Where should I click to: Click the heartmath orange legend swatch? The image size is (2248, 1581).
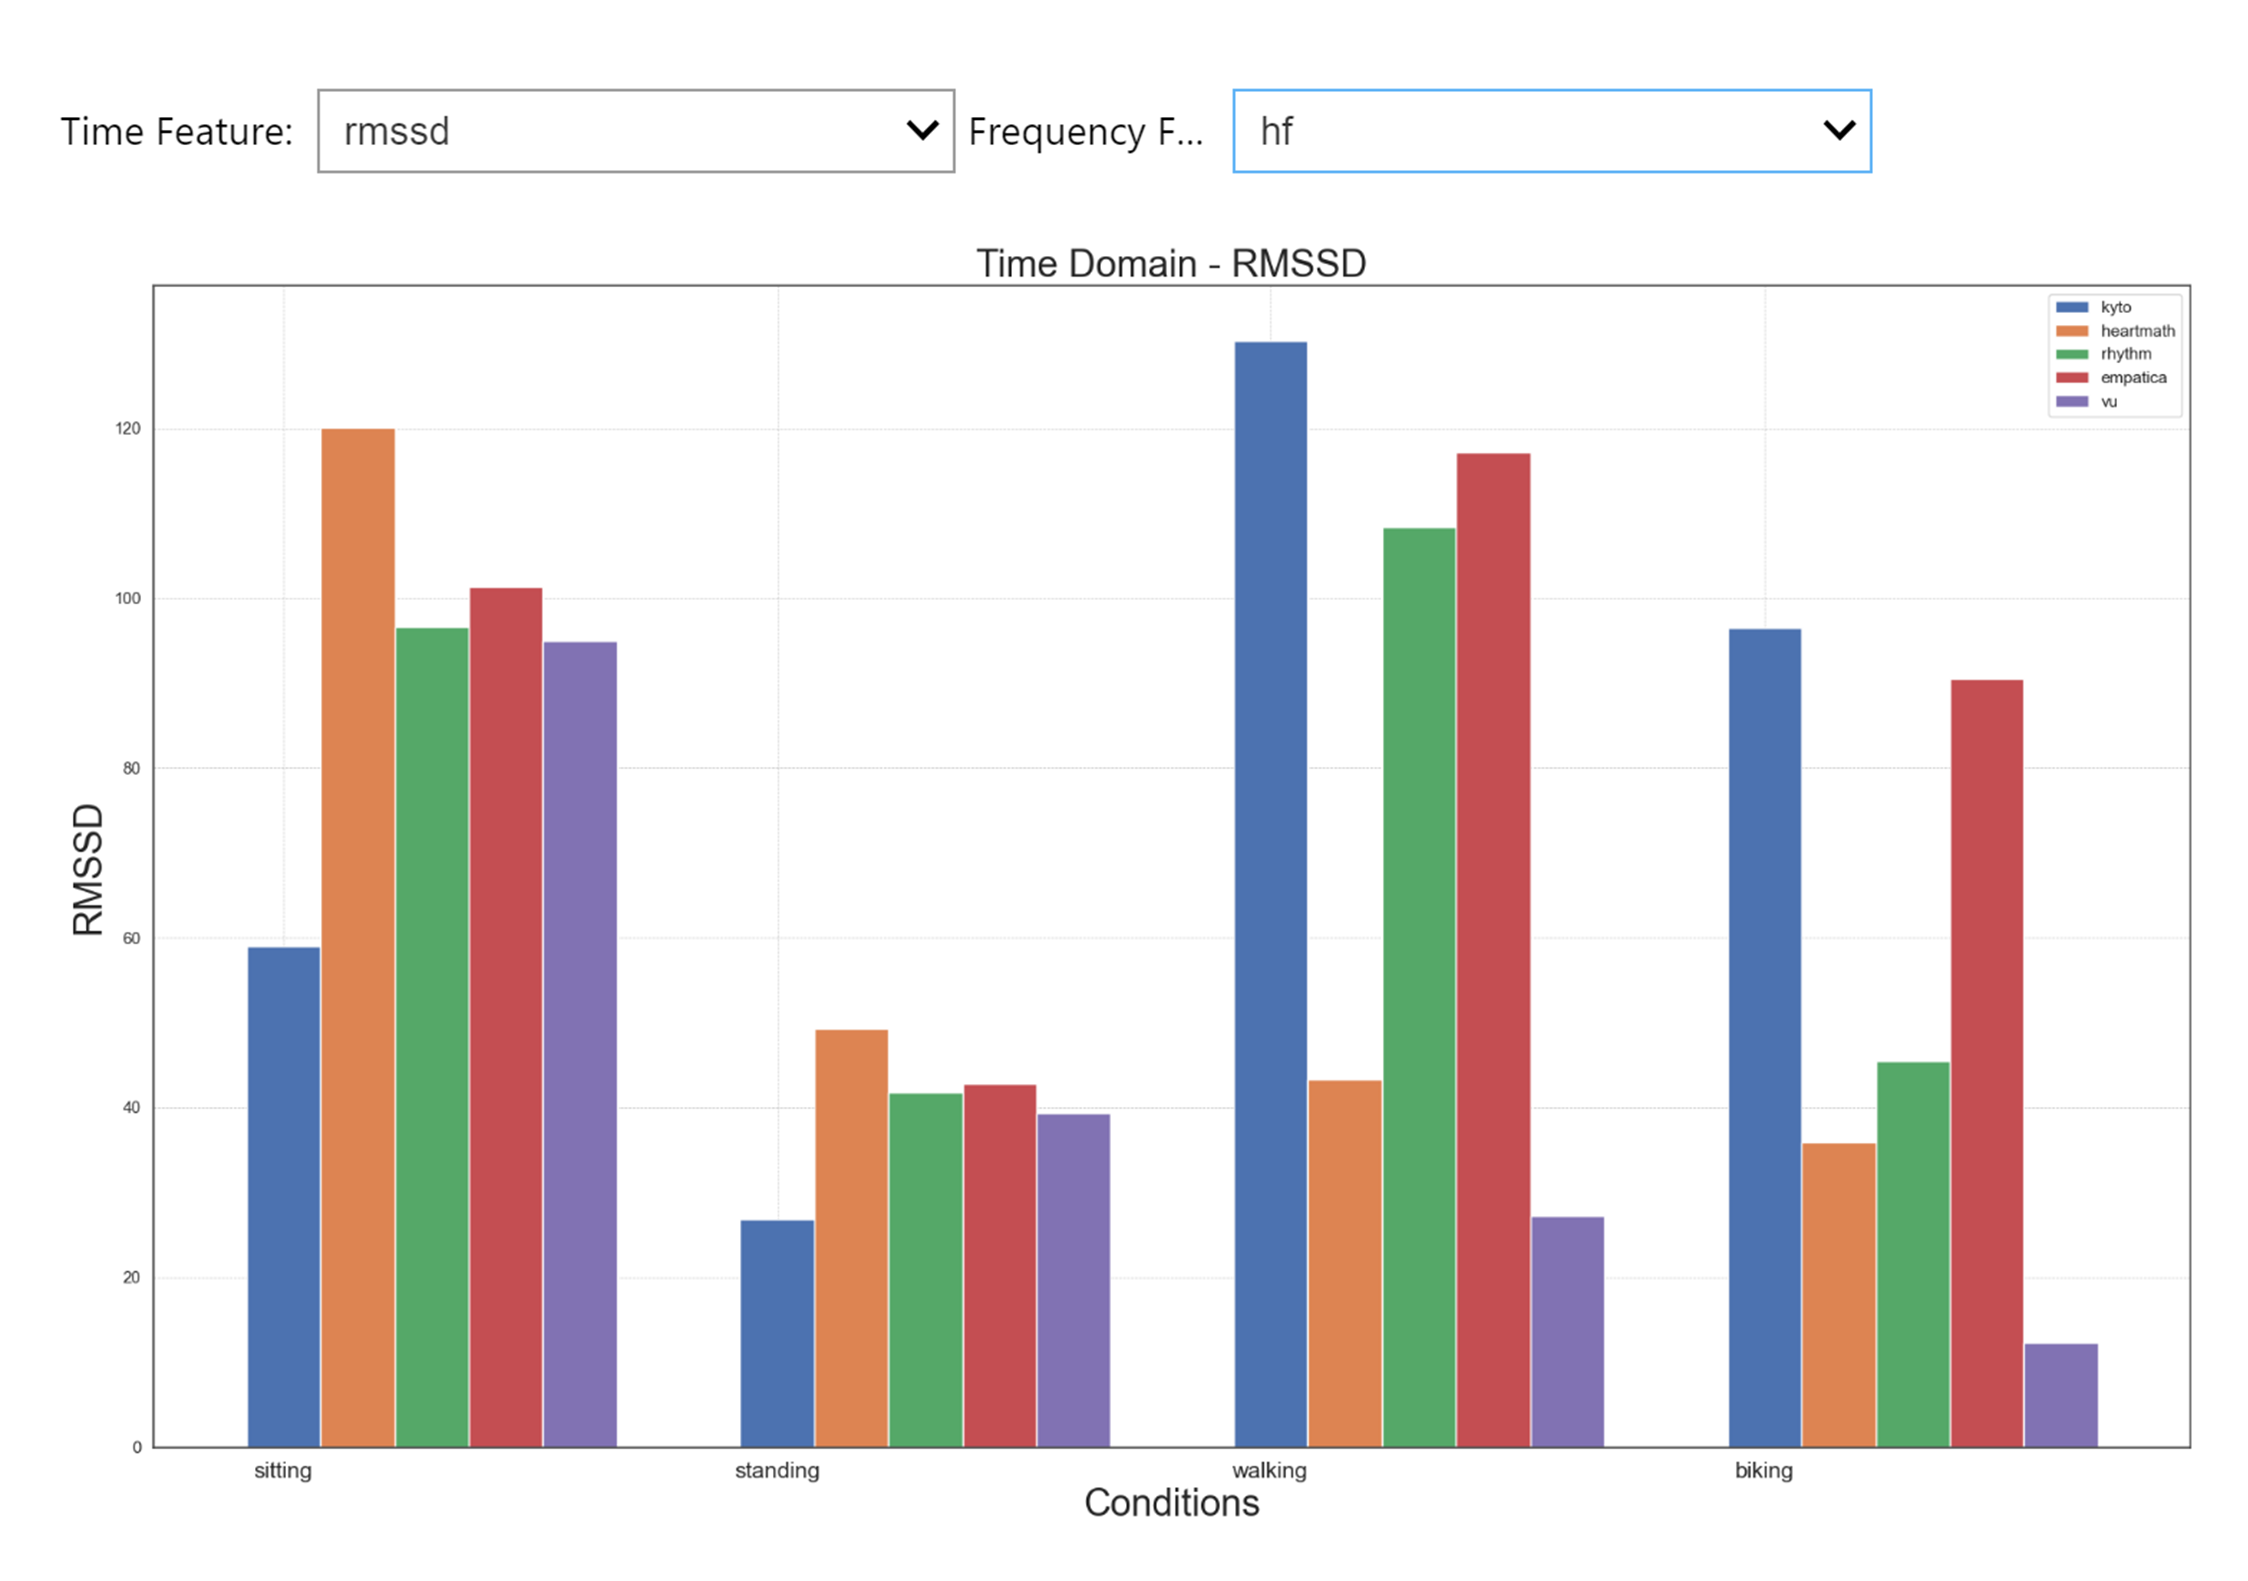click(x=2071, y=331)
